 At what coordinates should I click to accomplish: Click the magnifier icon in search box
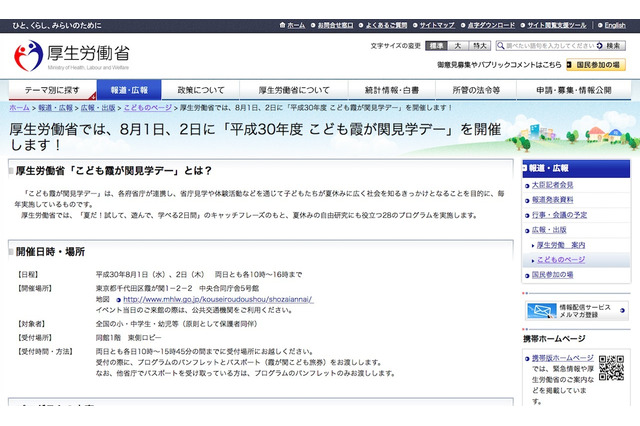click(500, 46)
